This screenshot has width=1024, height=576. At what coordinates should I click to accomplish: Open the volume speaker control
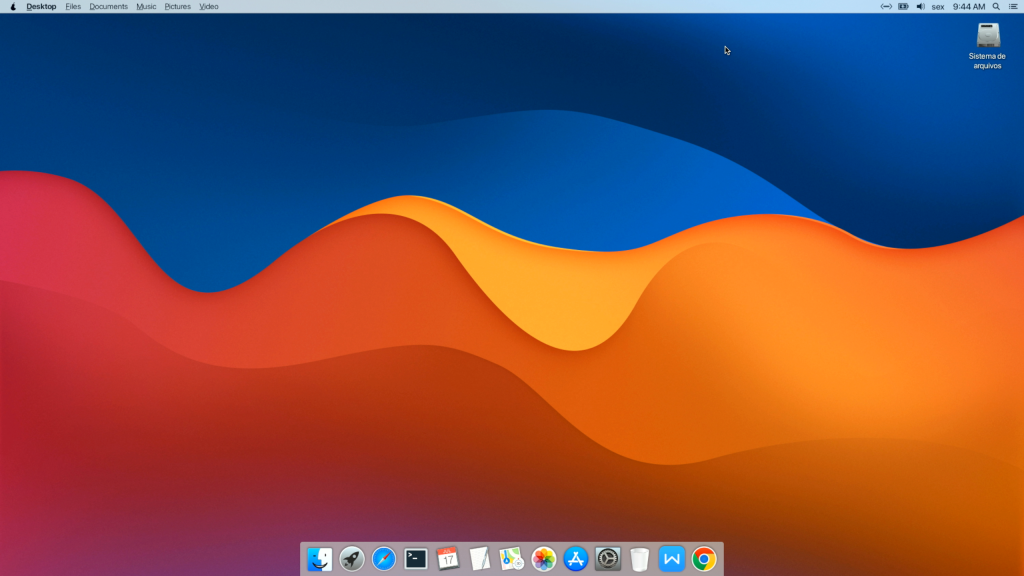(x=920, y=7)
